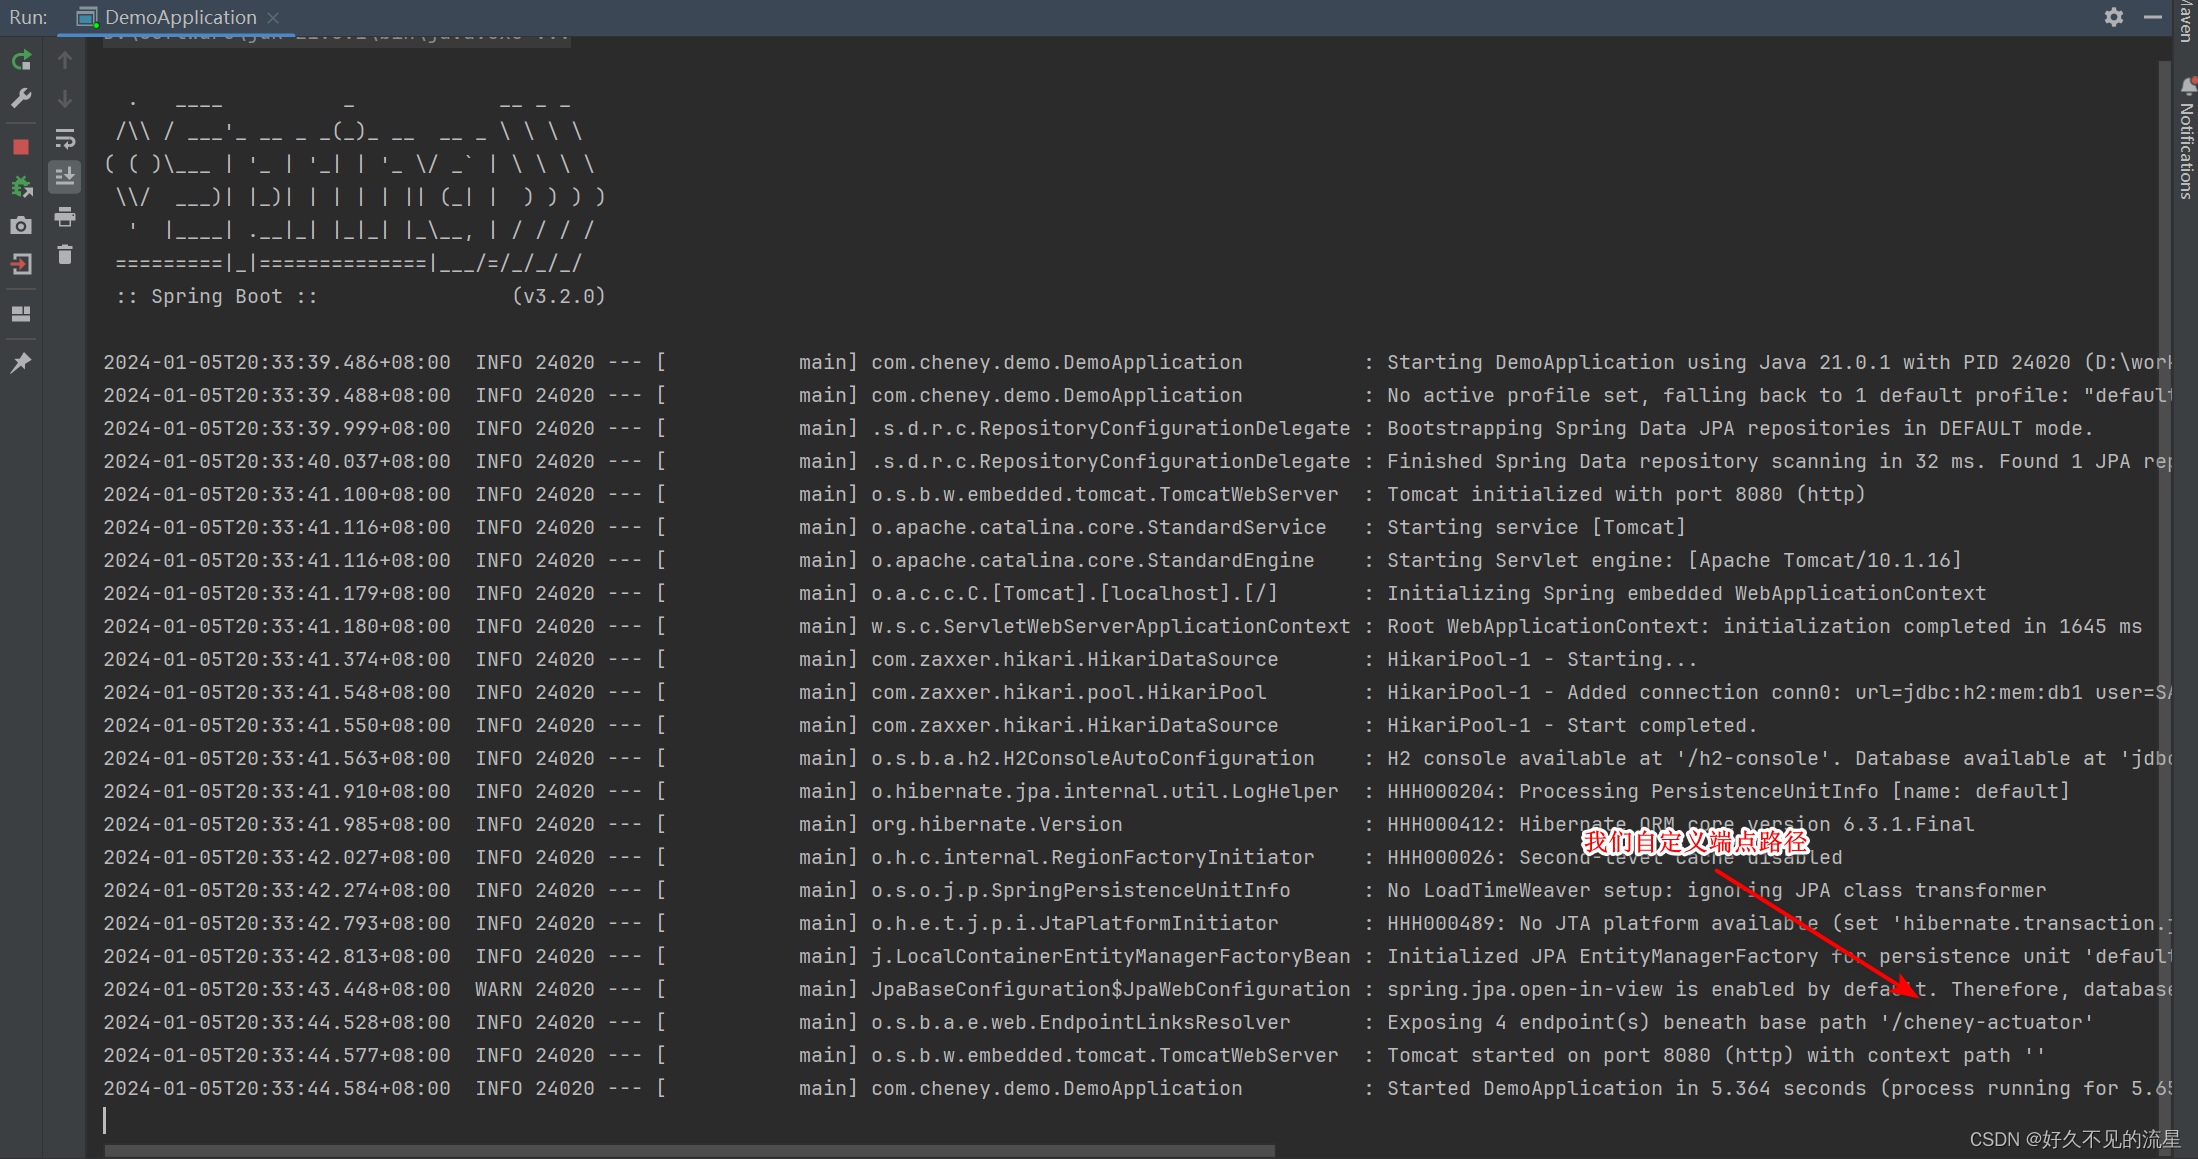Click the down stack trace arrow
2198x1159 pixels.
coord(65,99)
